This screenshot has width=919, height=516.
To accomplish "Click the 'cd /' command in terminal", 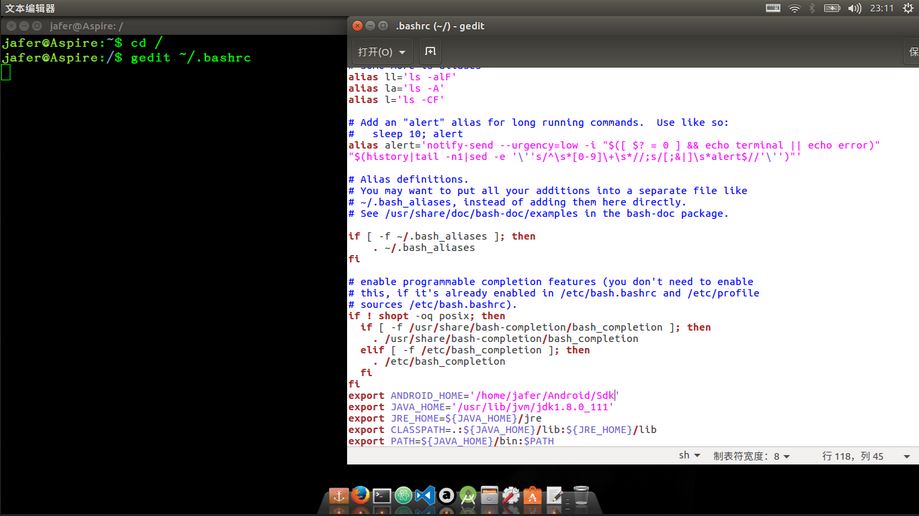I will tap(146, 43).
